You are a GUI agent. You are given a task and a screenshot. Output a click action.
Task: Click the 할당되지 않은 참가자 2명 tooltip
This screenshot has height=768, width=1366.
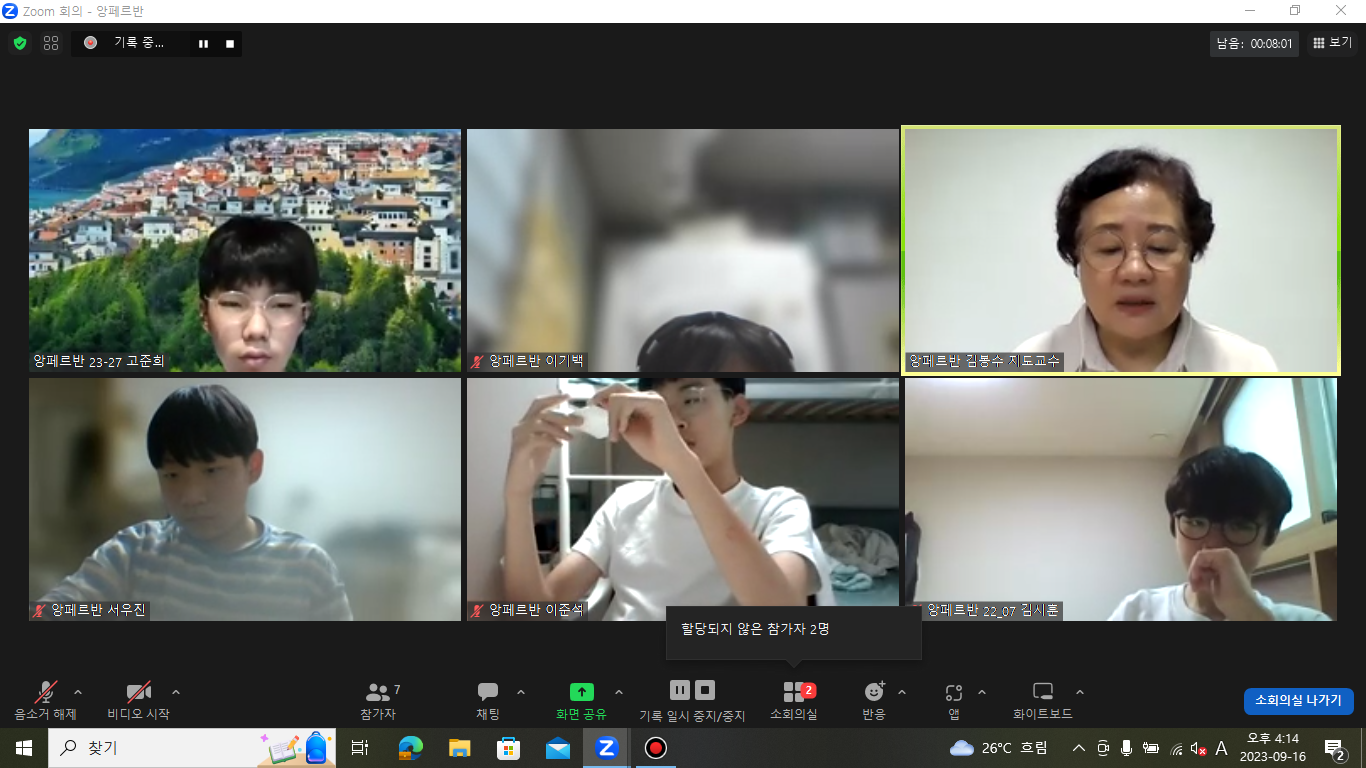(794, 632)
